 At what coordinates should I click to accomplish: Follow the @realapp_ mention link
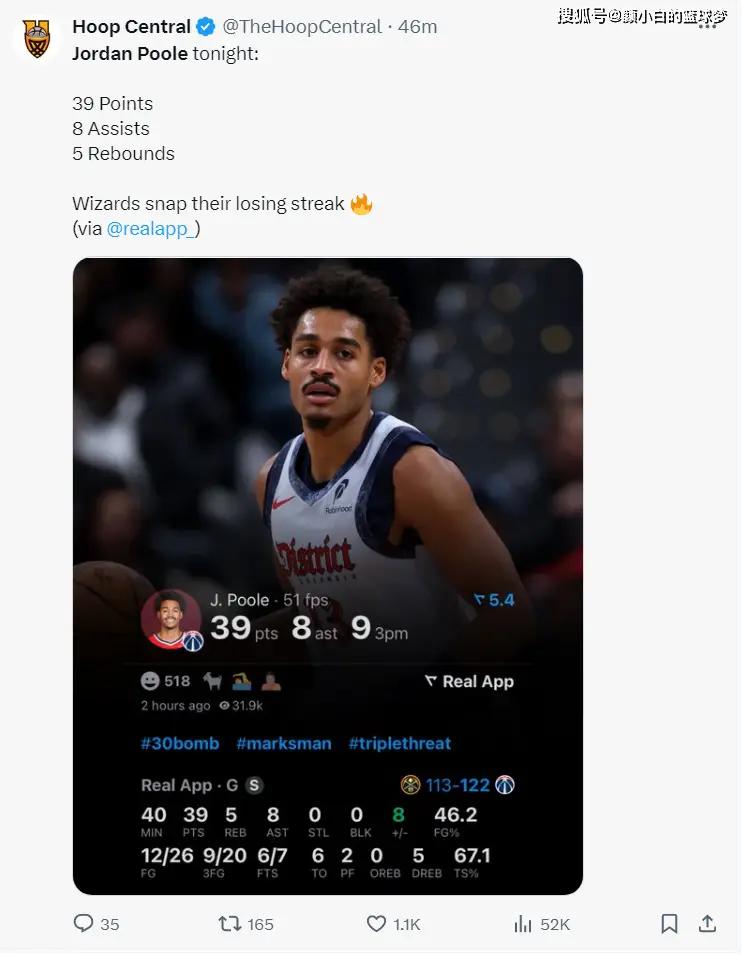pos(153,229)
